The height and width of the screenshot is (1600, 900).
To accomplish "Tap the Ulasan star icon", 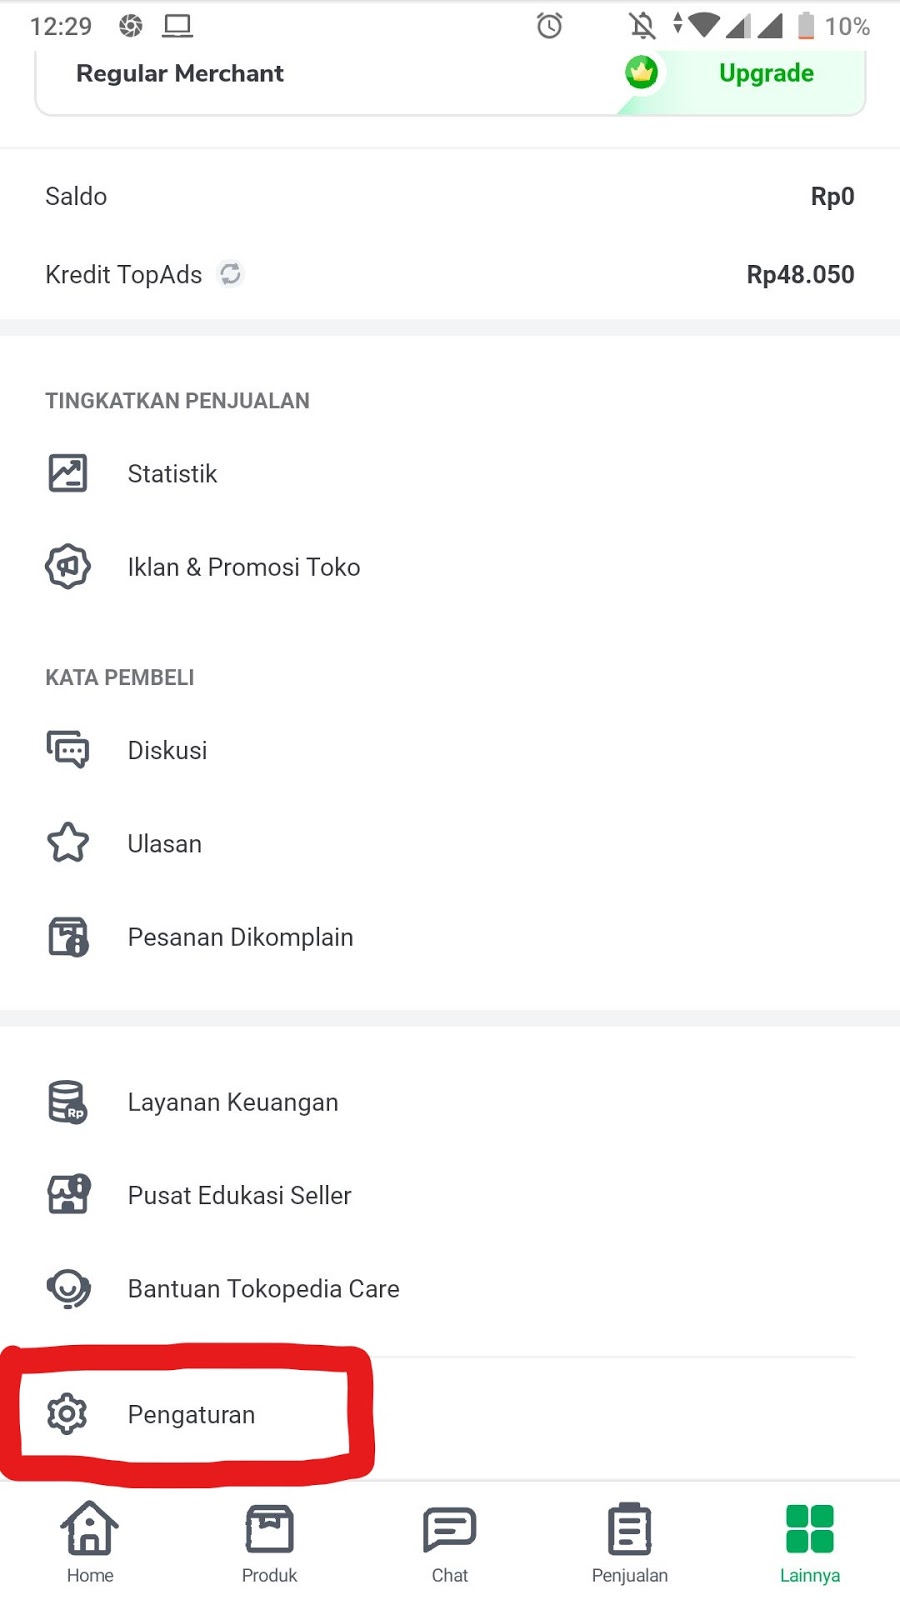I will tap(68, 843).
